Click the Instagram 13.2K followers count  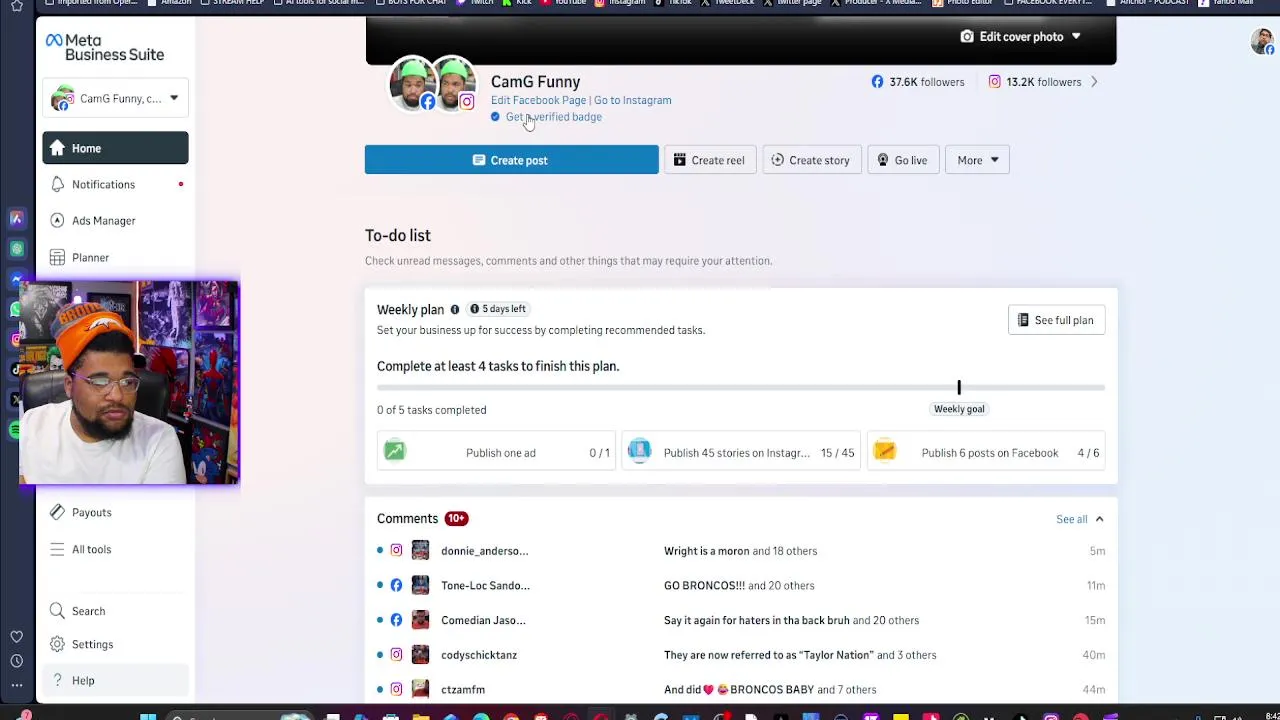pyautogui.click(x=1034, y=82)
